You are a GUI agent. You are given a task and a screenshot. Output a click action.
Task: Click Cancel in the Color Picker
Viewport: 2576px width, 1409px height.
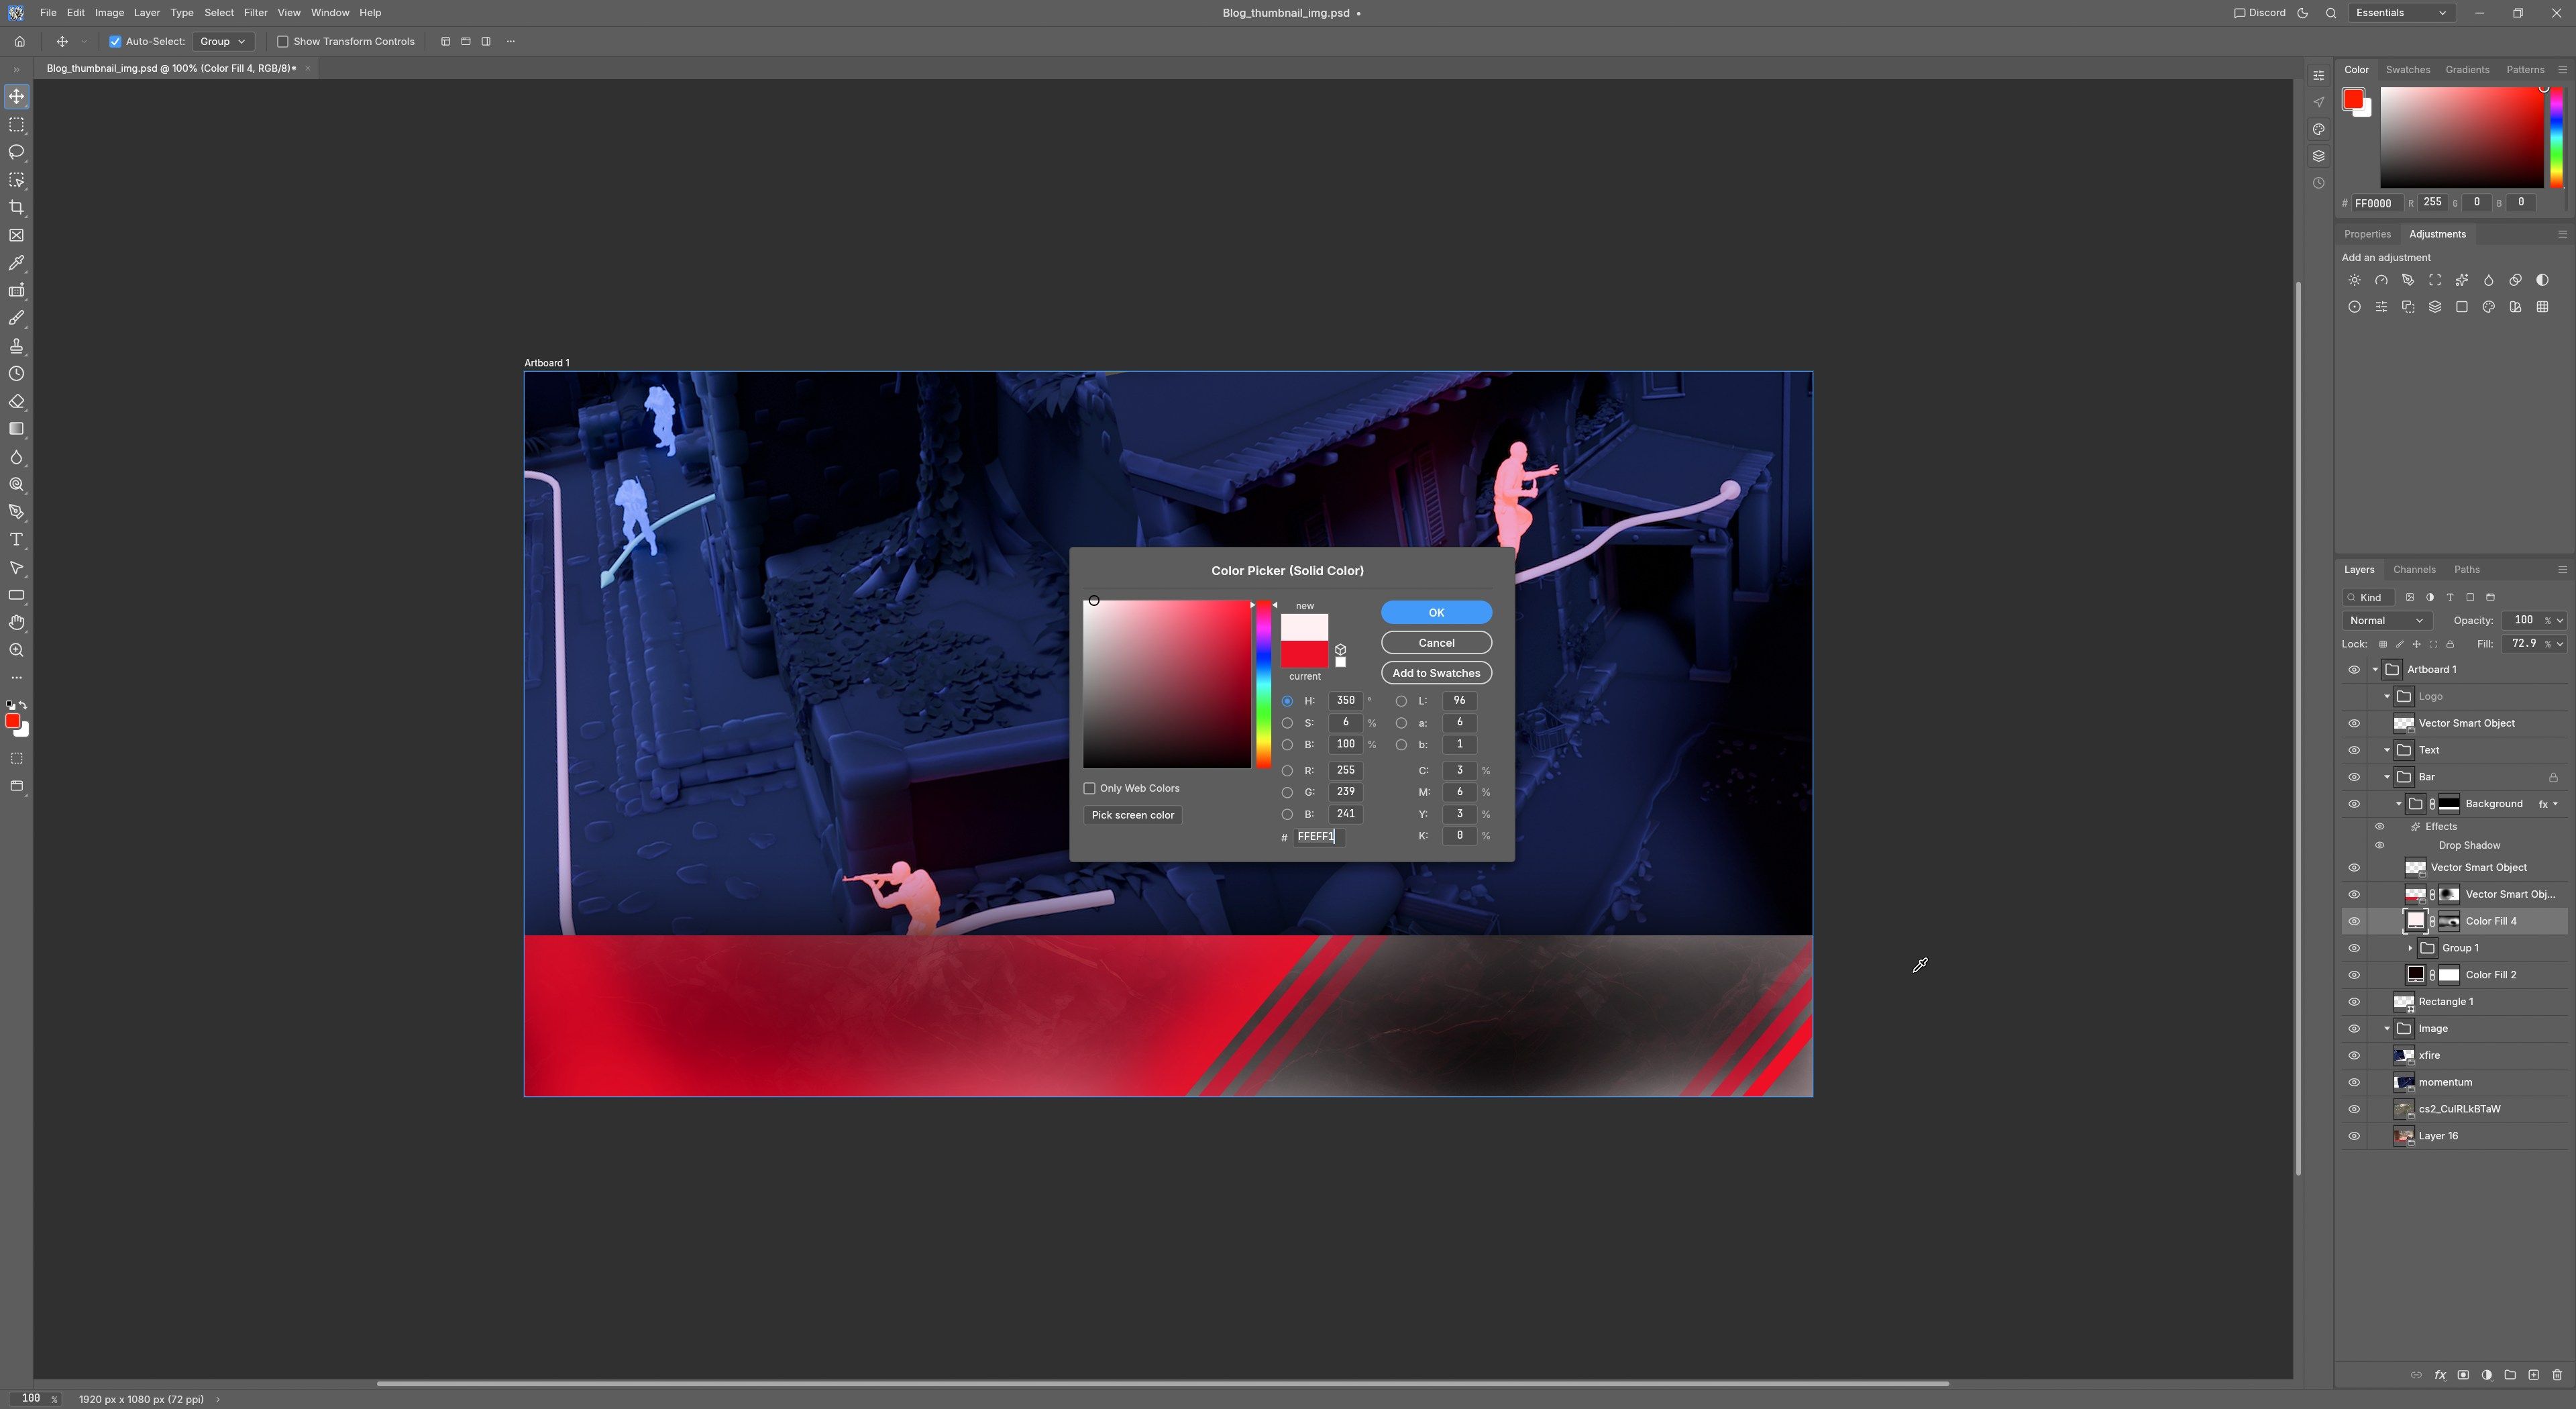click(x=1436, y=643)
